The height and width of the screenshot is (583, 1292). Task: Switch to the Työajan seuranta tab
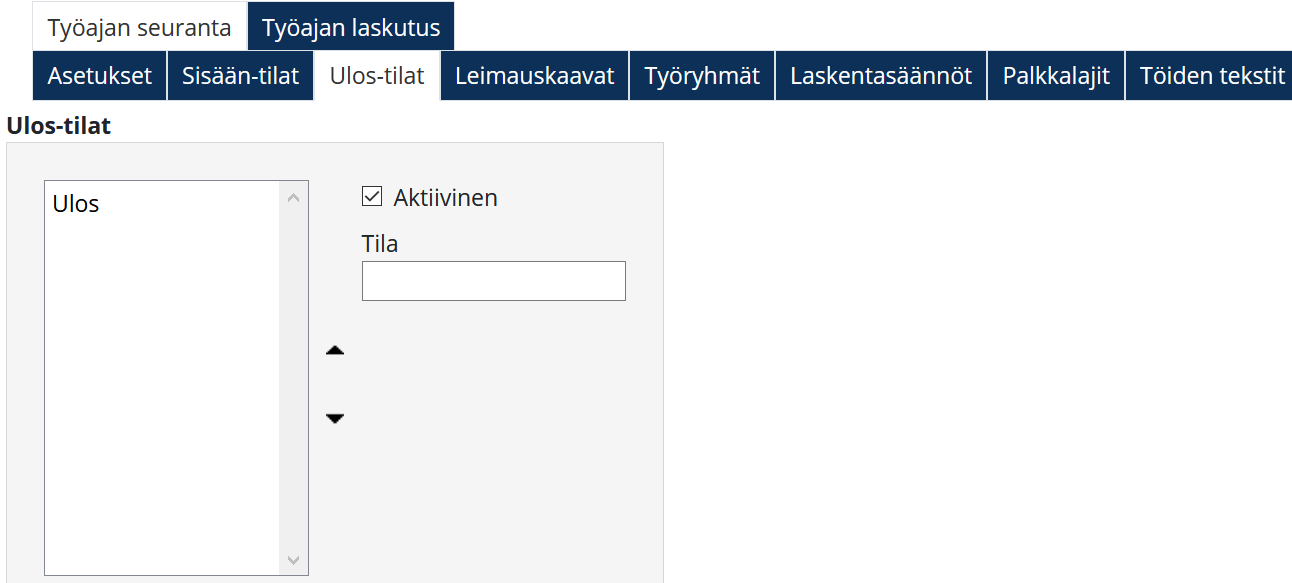[x=139, y=27]
